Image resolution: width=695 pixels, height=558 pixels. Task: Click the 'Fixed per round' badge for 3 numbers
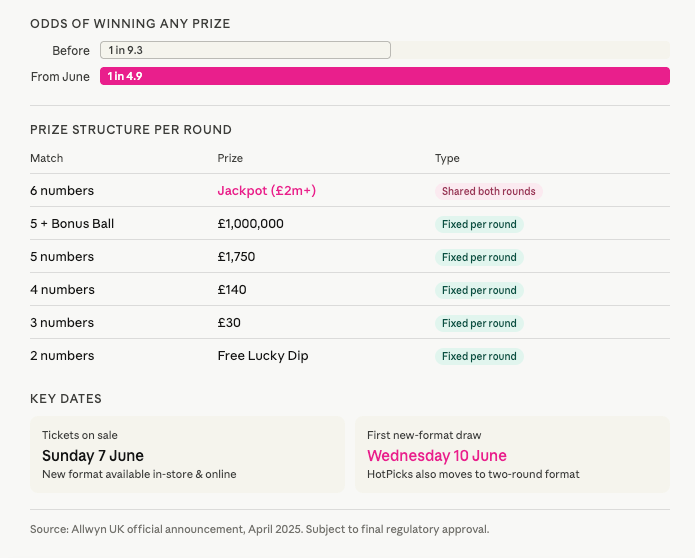tap(479, 323)
